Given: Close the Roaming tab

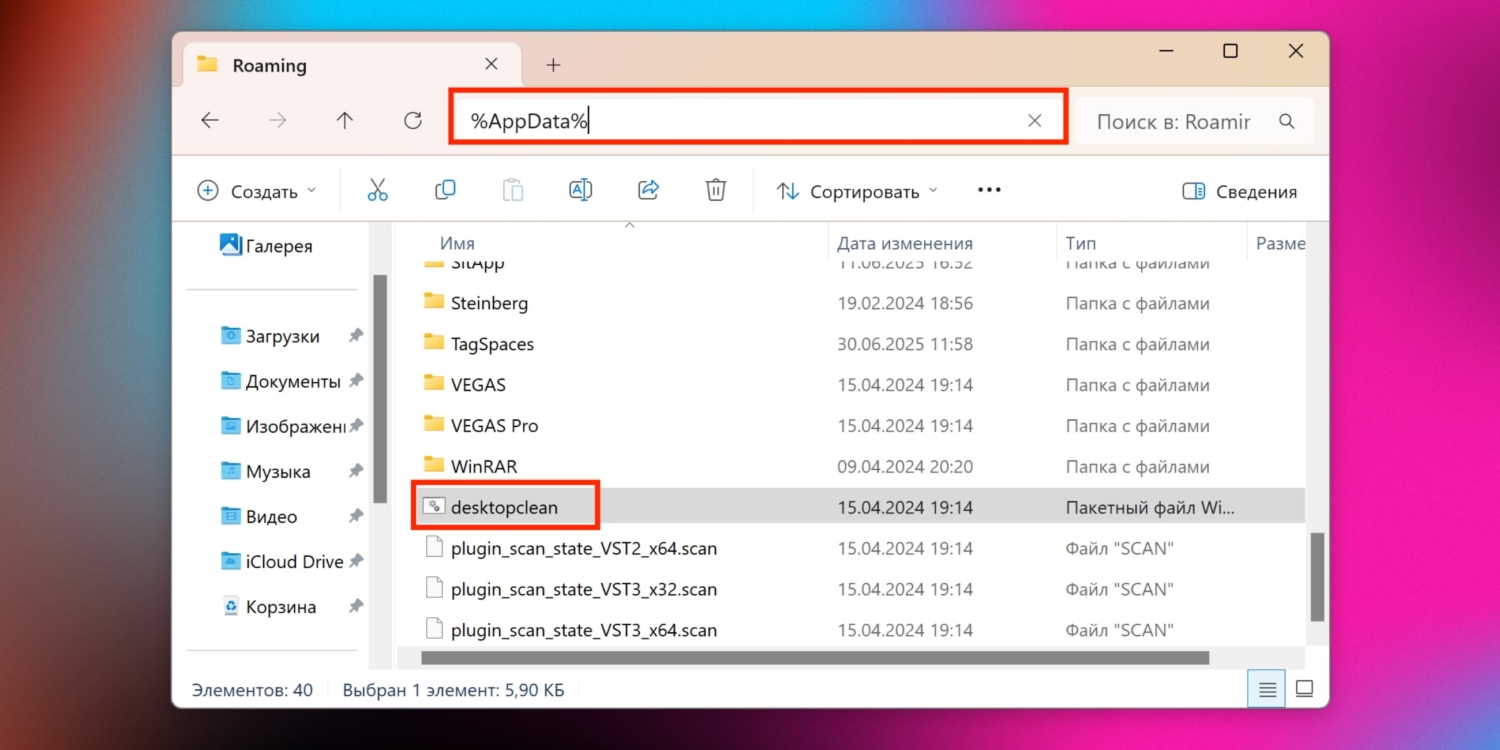Looking at the screenshot, I should [491, 64].
